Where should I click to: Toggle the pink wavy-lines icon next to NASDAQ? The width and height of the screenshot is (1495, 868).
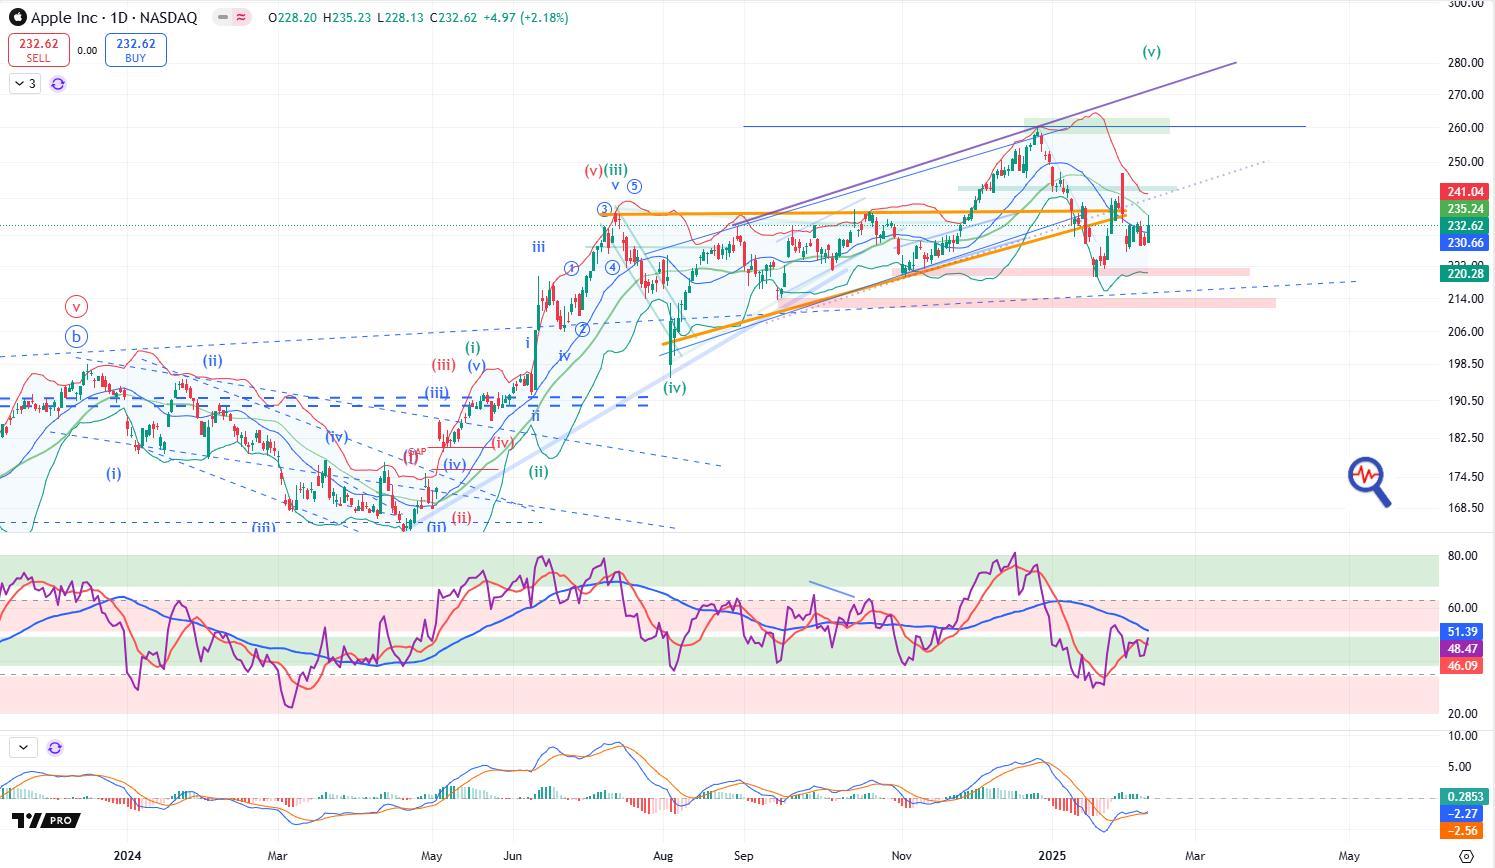[x=241, y=18]
